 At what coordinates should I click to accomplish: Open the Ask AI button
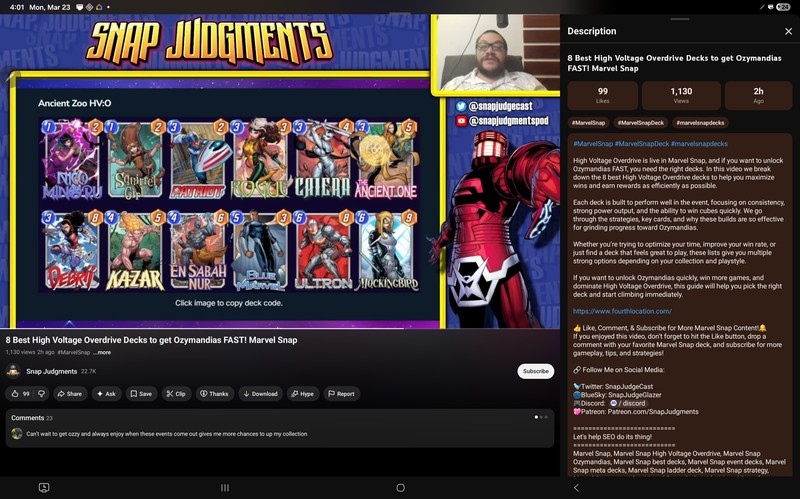coord(106,393)
